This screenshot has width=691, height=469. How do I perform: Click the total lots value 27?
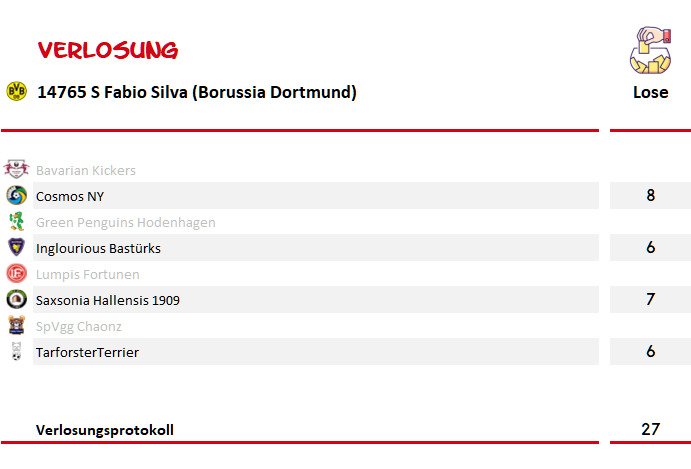[650, 429]
